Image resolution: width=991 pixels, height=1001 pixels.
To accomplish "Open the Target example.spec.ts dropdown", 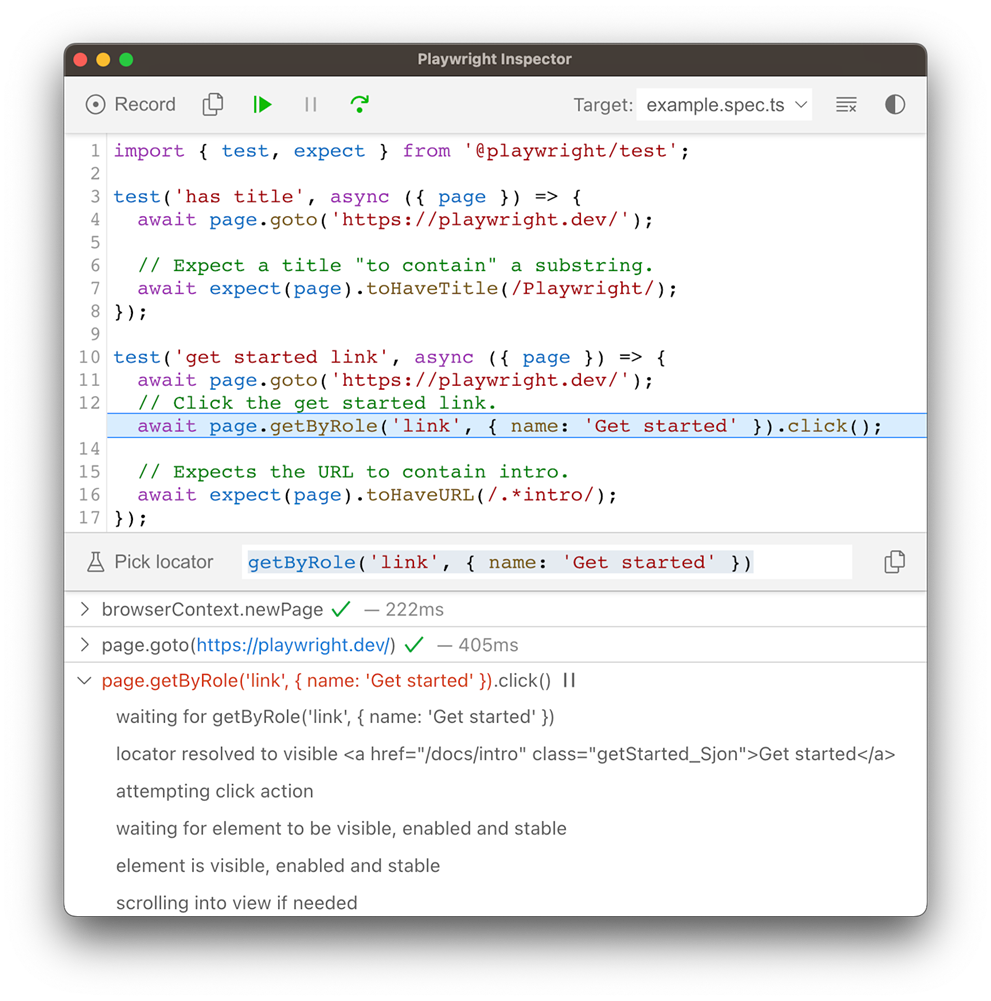I will 725,105.
